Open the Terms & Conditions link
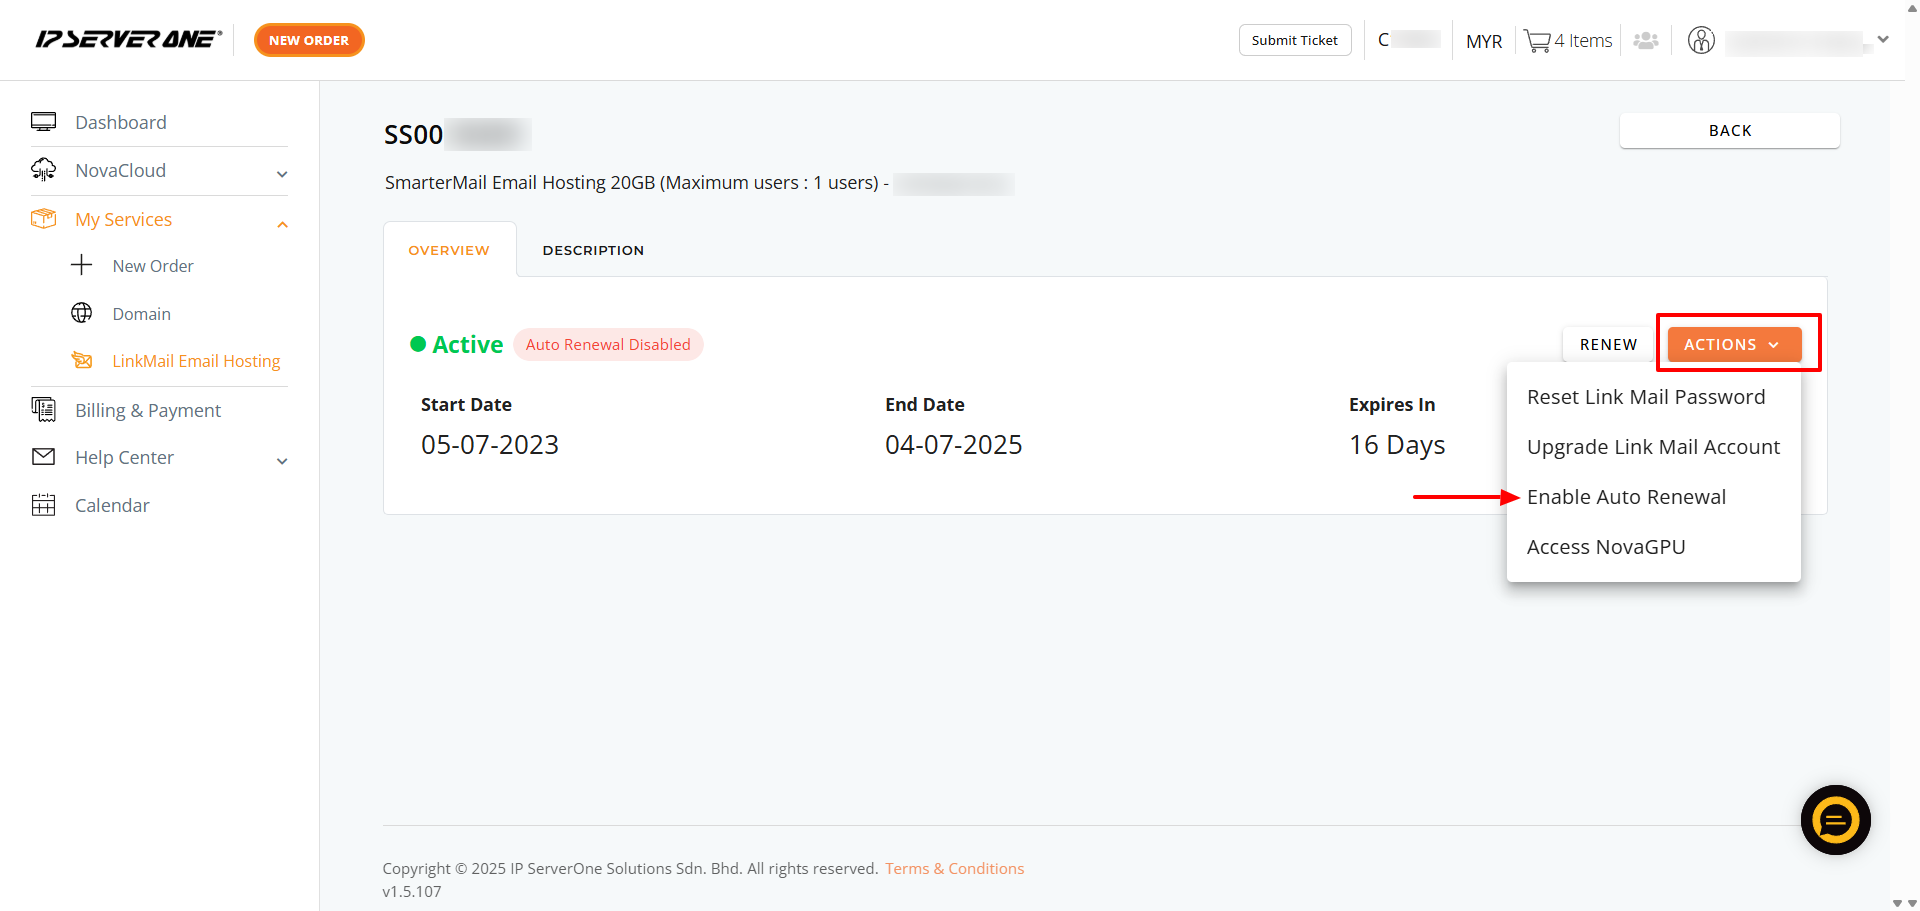The height and width of the screenshot is (911, 1920). point(954,868)
